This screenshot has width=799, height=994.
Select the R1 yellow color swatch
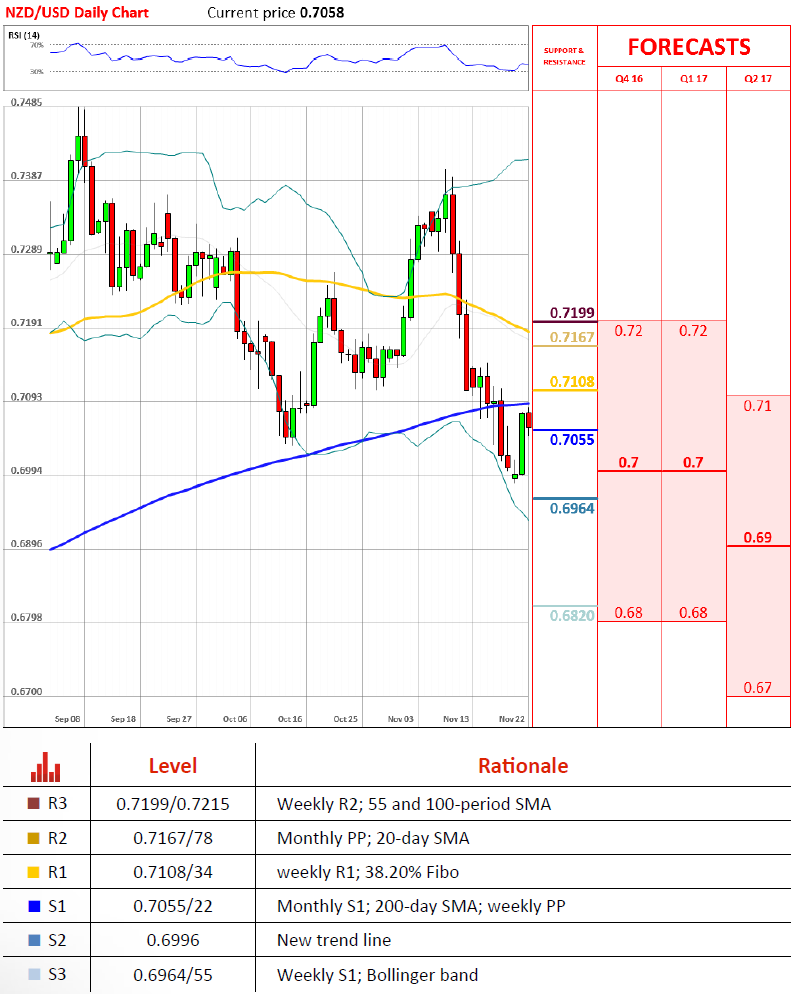(x=34, y=872)
